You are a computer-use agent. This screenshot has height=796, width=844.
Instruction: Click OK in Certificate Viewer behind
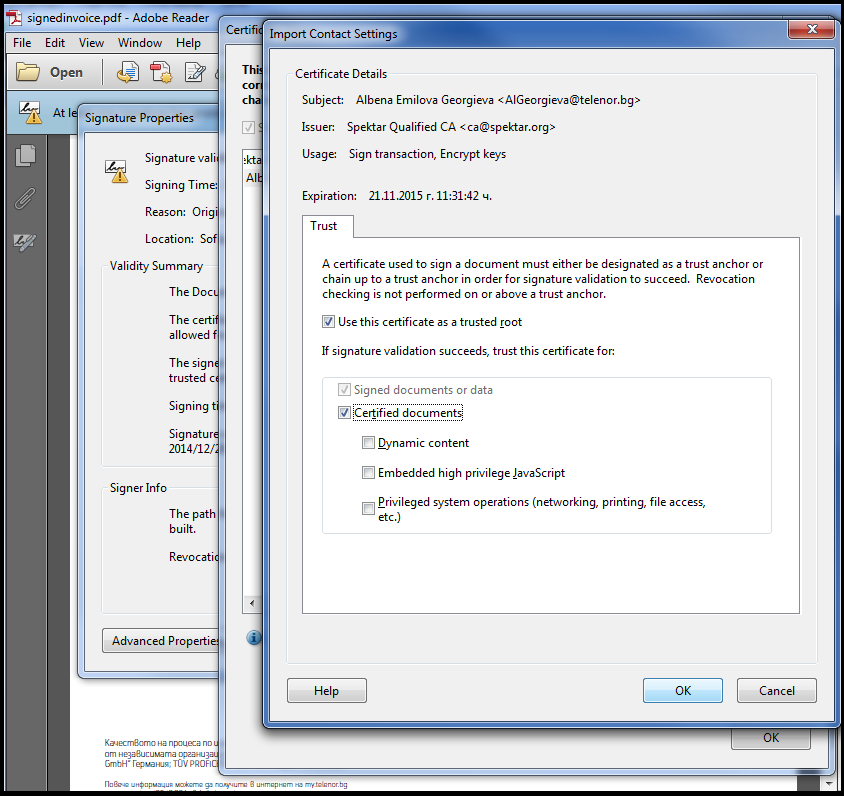[x=771, y=738]
